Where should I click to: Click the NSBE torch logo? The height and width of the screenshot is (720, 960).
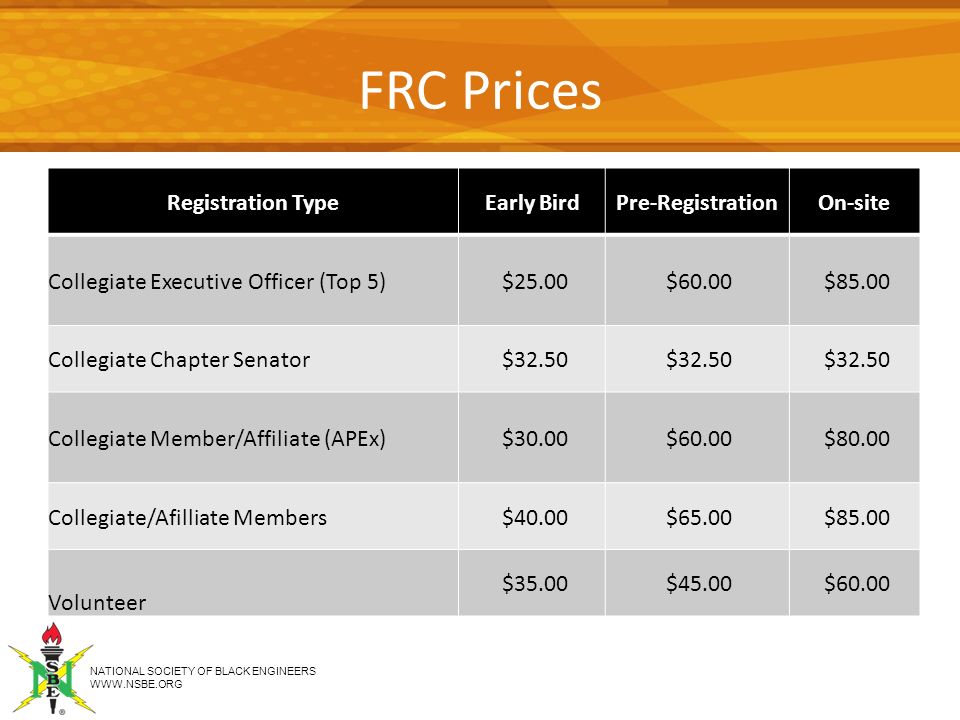(x=51, y=669)
